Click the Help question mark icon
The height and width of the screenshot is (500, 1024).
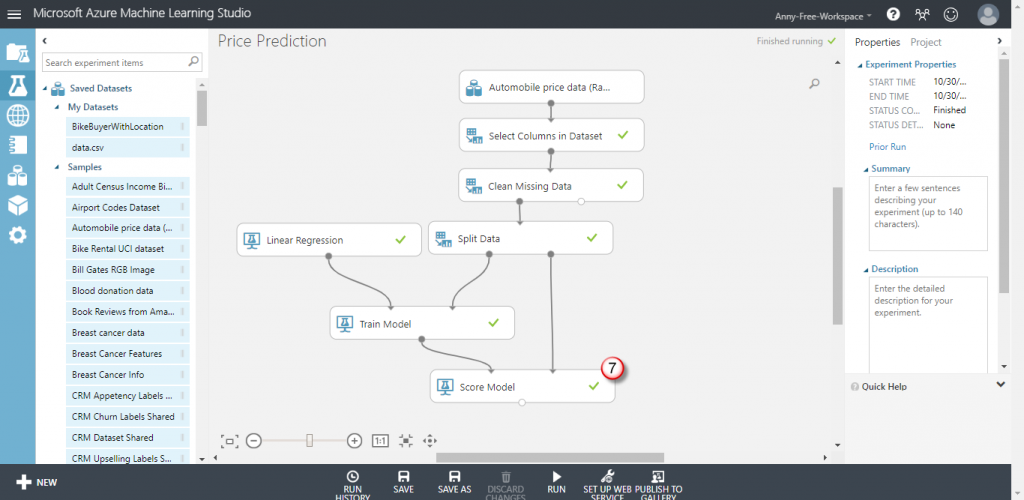click(893, 14)
